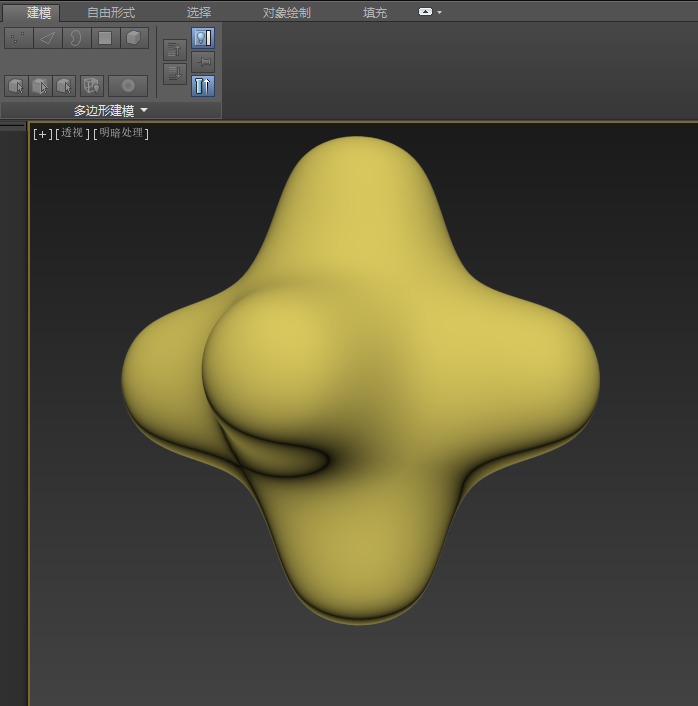The height and width of the screenshot is (706, 698).
Task: Open the ribbon minimize options dropdown arrow
Action: click(x=439, y=12)
